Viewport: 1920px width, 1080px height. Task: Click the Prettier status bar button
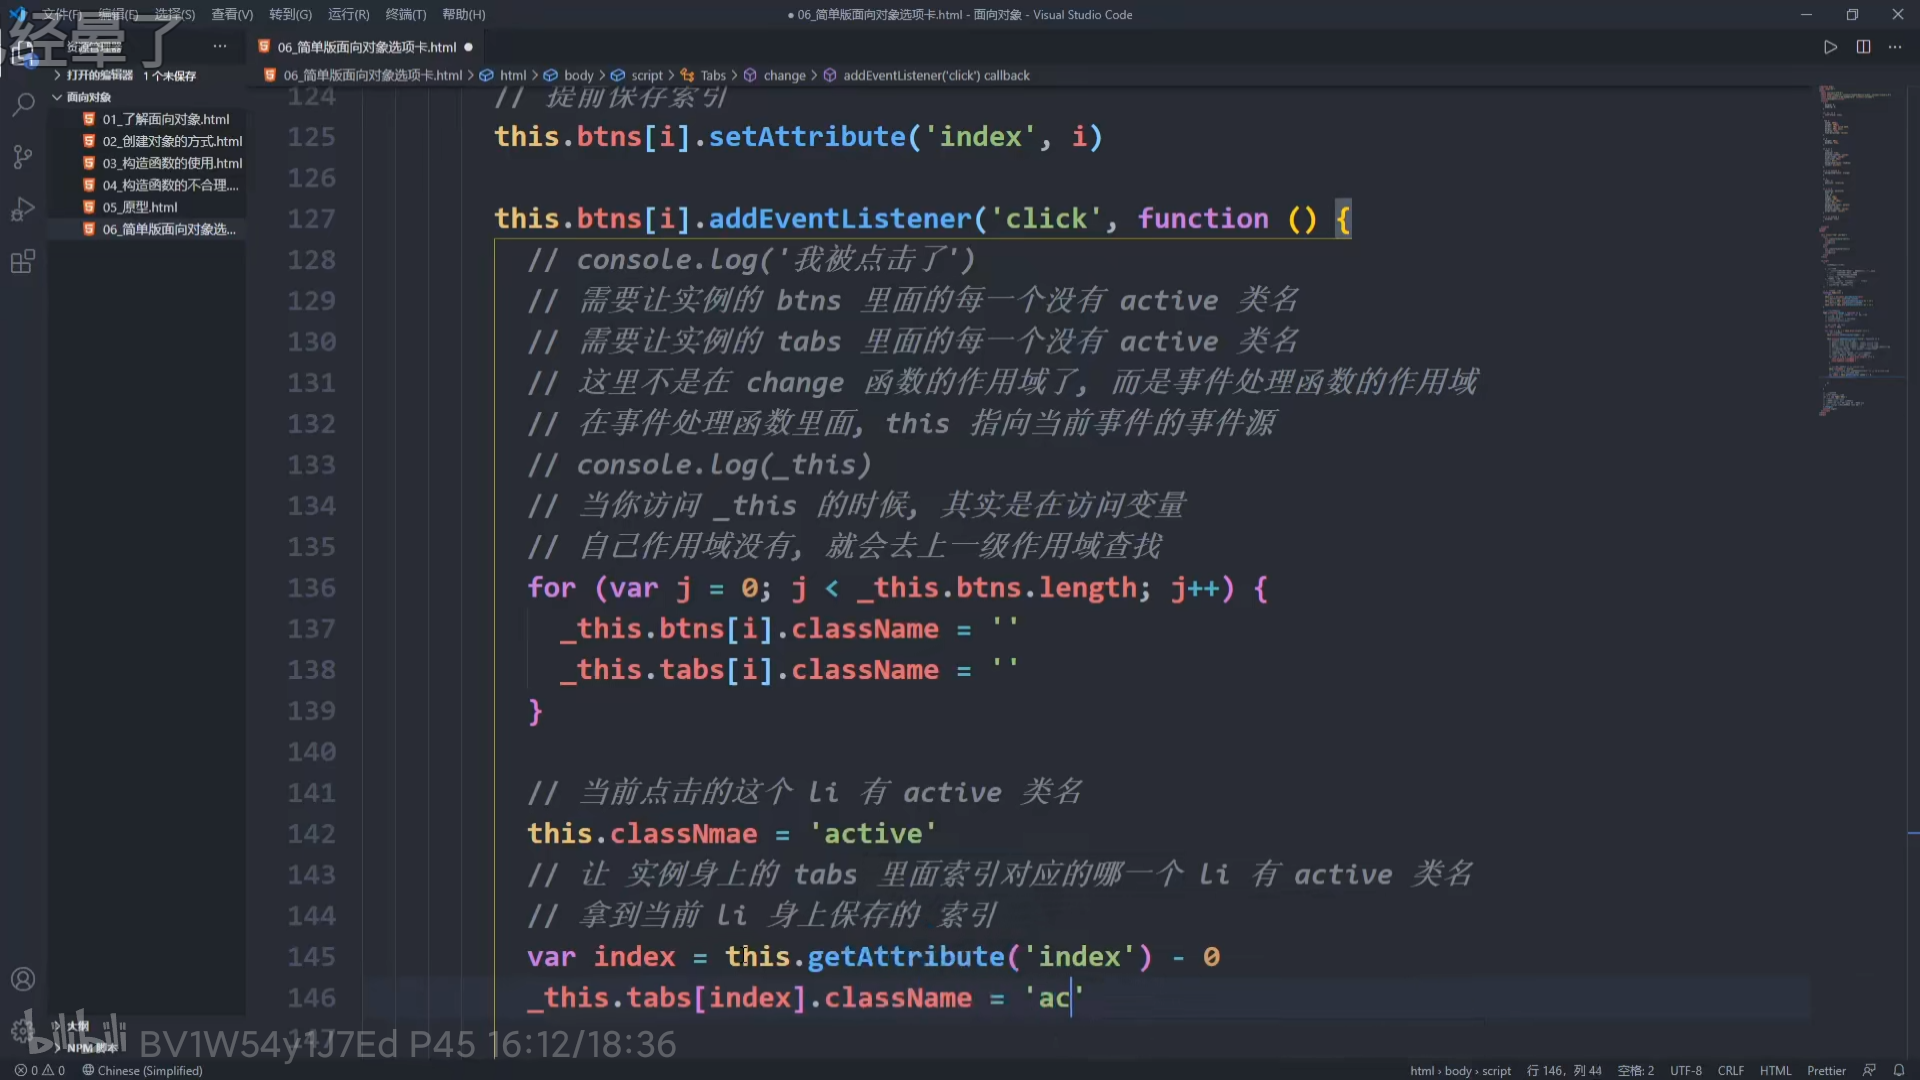[1826, 1070]
